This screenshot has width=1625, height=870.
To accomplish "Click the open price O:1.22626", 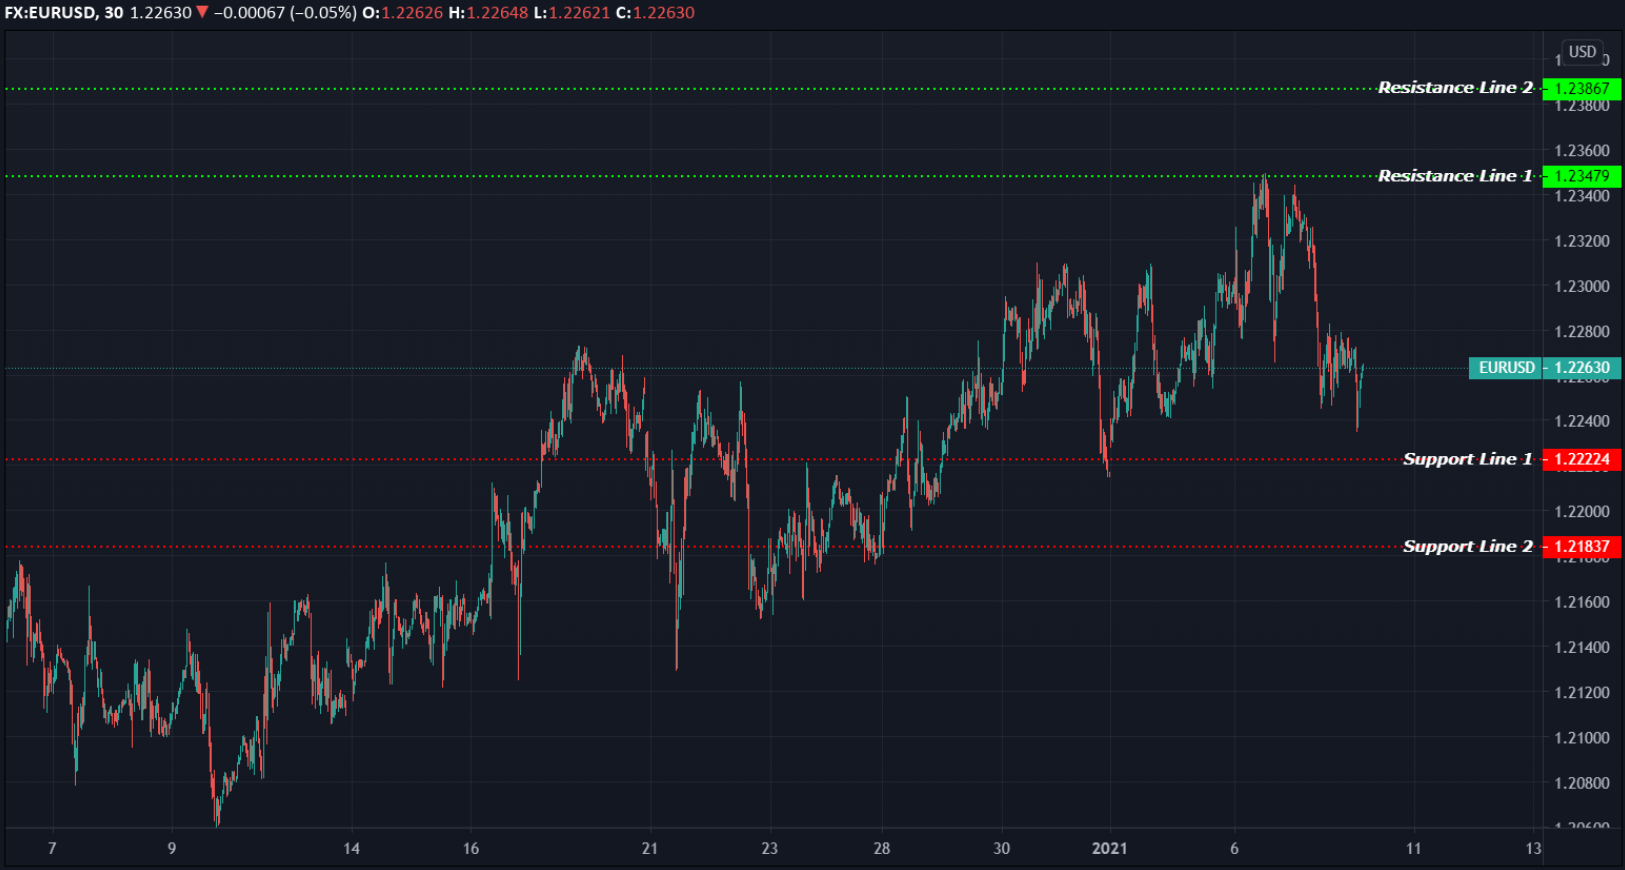I will click(x=402, y=13).
